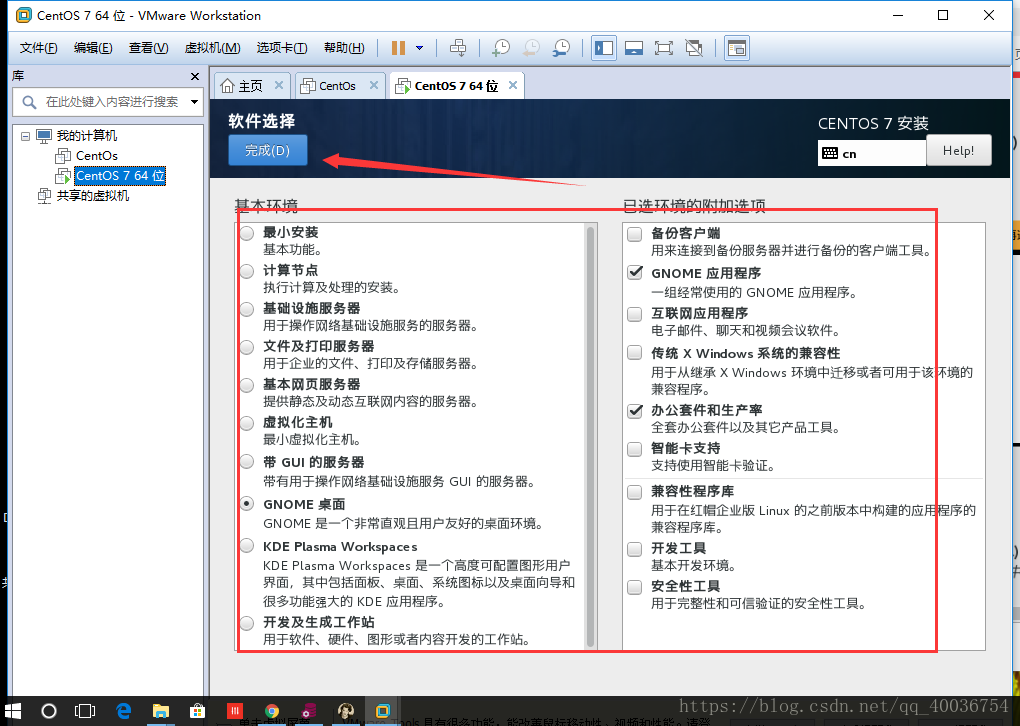Screen dimensions: 1020x726
Task: Switch to Unity mode icon
Action: (x=694, y=47)
